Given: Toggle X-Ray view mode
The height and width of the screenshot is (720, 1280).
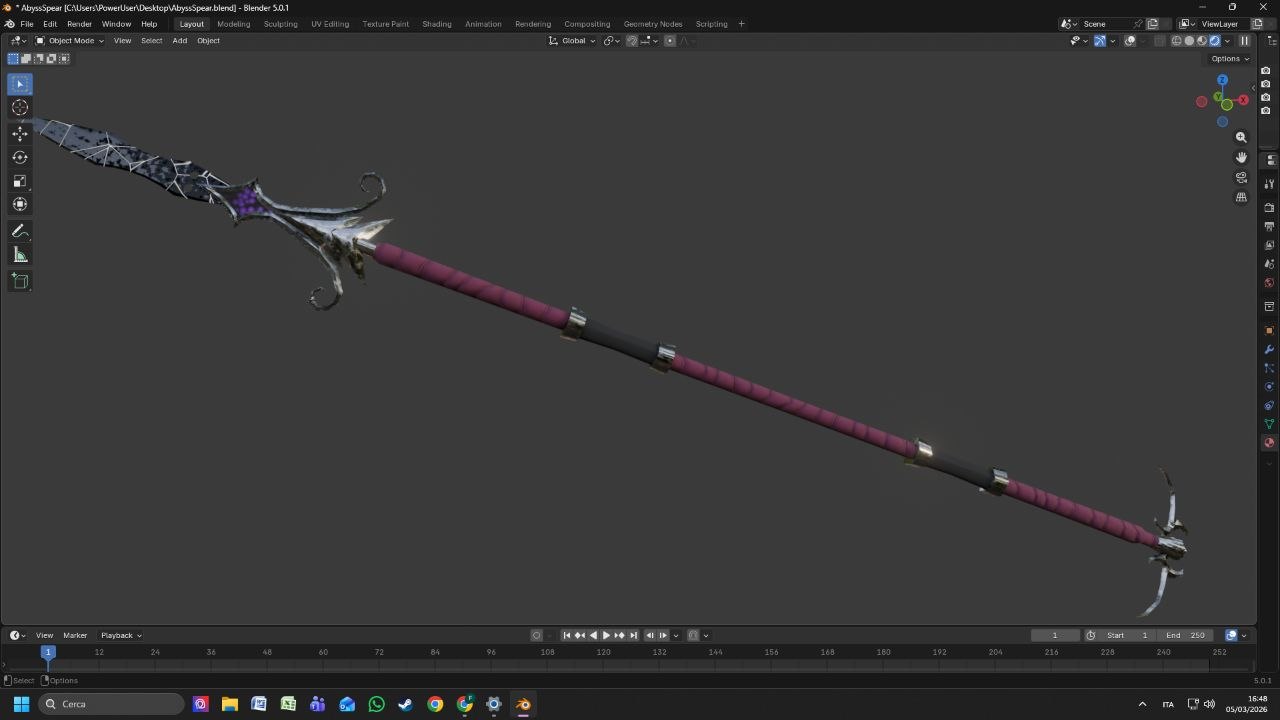Looking at the screenshot, I should [1157, 41].
